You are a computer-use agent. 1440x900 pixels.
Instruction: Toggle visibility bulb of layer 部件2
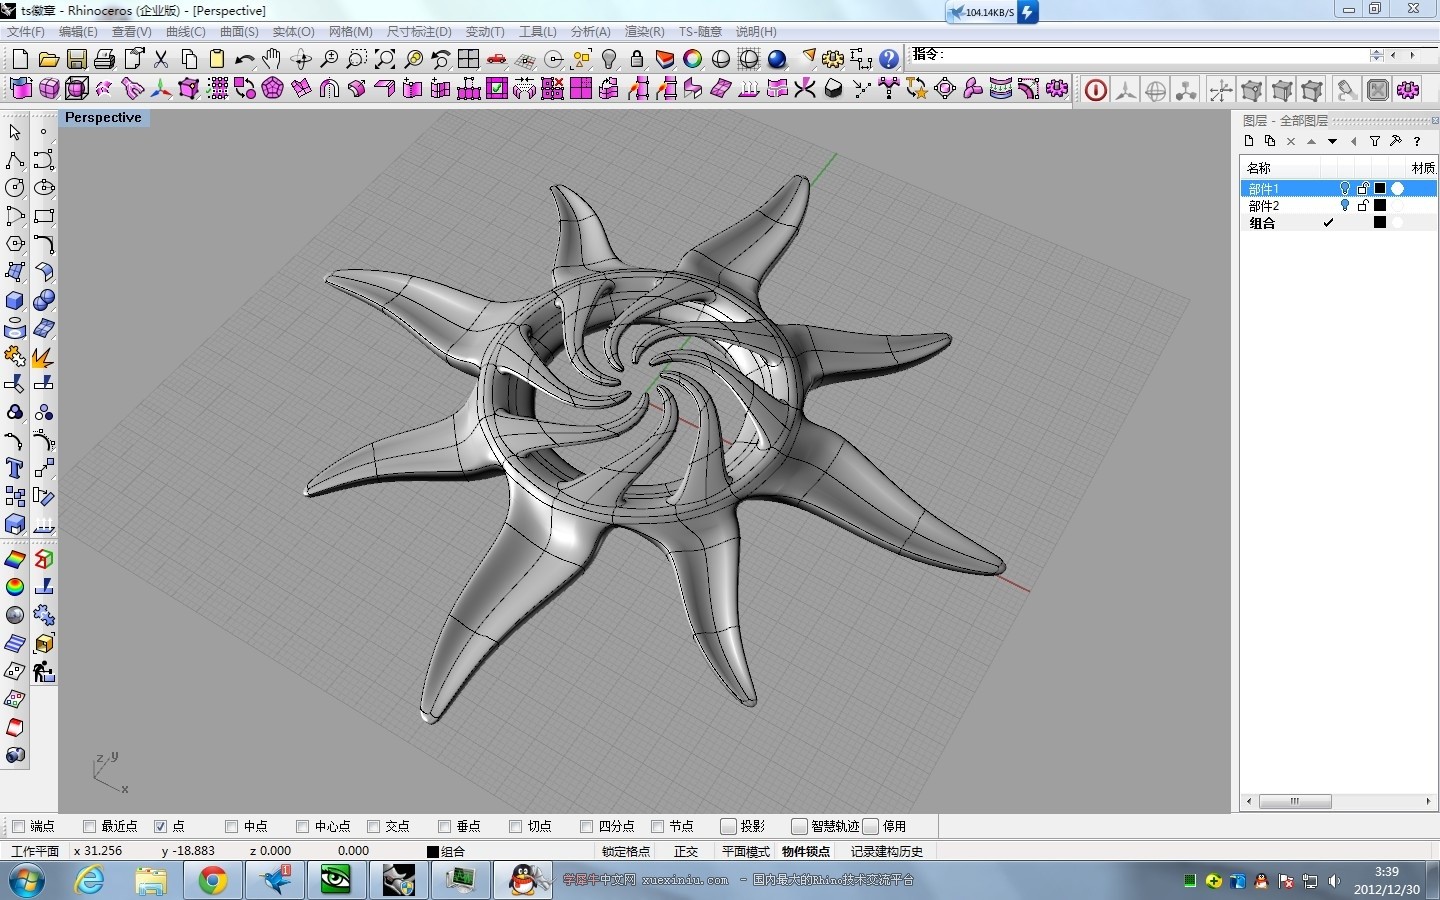point(1345,206)
